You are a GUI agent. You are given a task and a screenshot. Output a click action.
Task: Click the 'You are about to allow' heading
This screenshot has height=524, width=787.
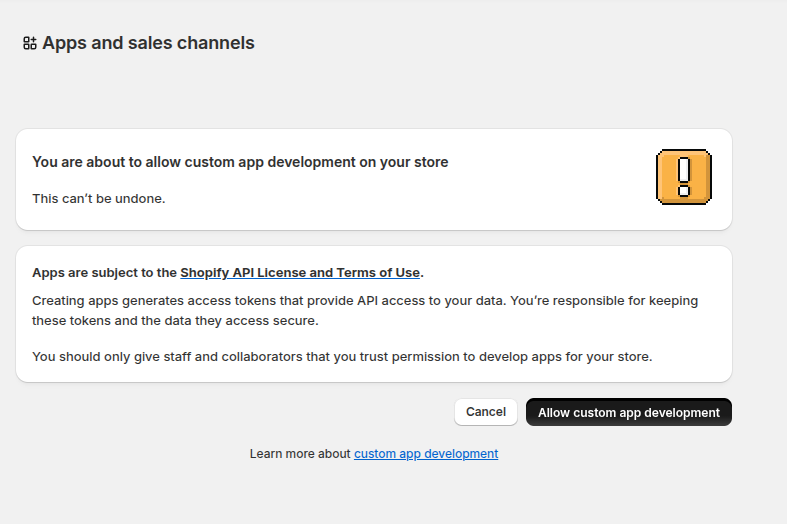pyautogui.click(x=240, y=161)
